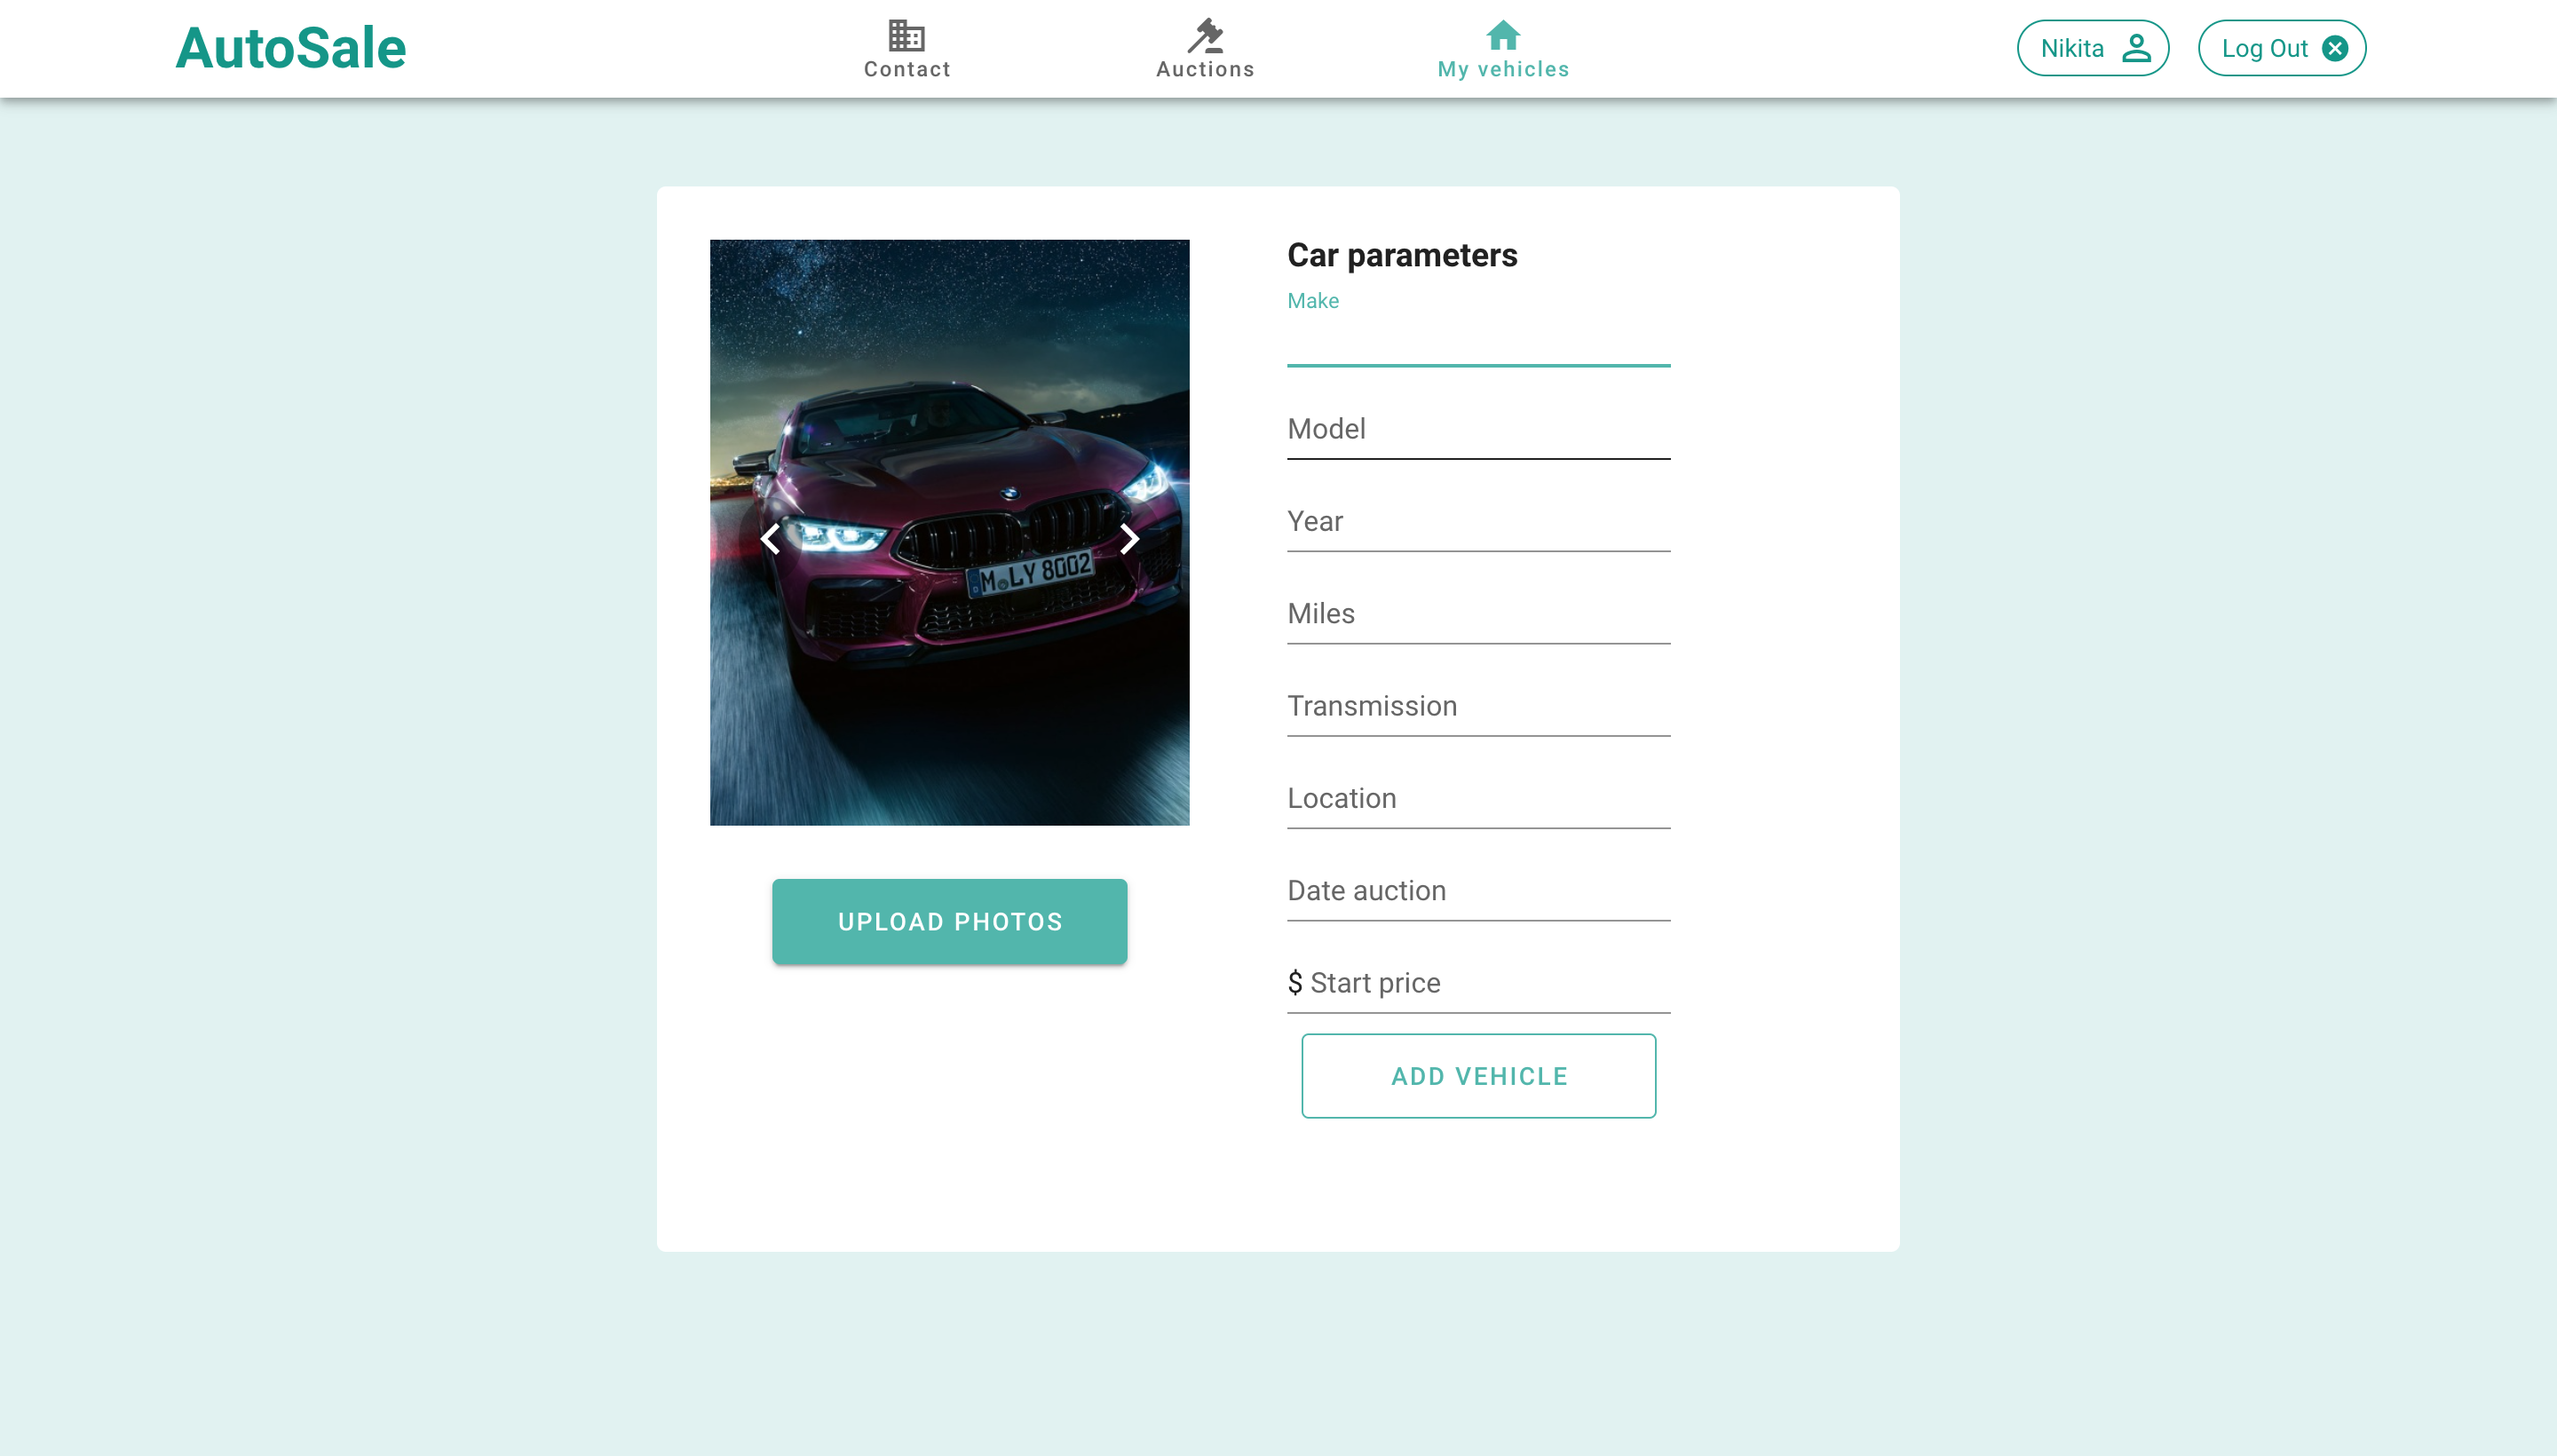Open the Contact menu label
This screenshot has width=2557, height=1456.
point(906,69)
